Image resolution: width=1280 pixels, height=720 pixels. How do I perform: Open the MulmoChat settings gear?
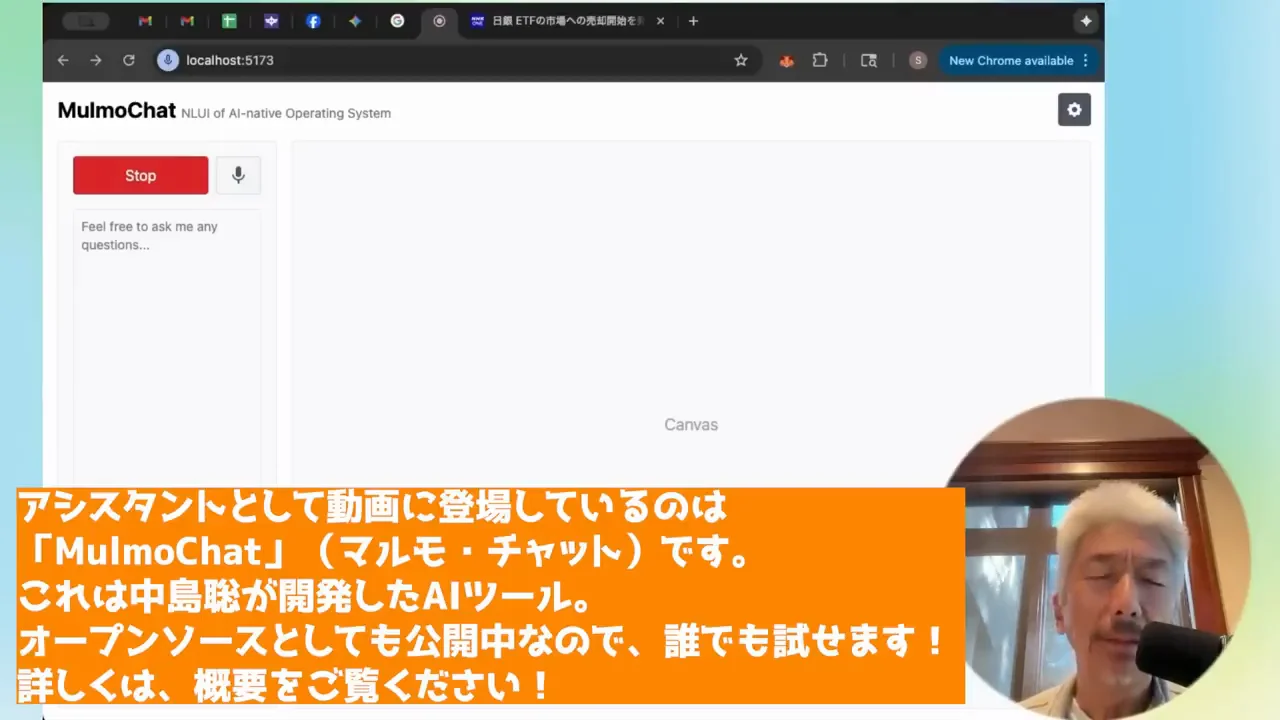[1074, 110]
